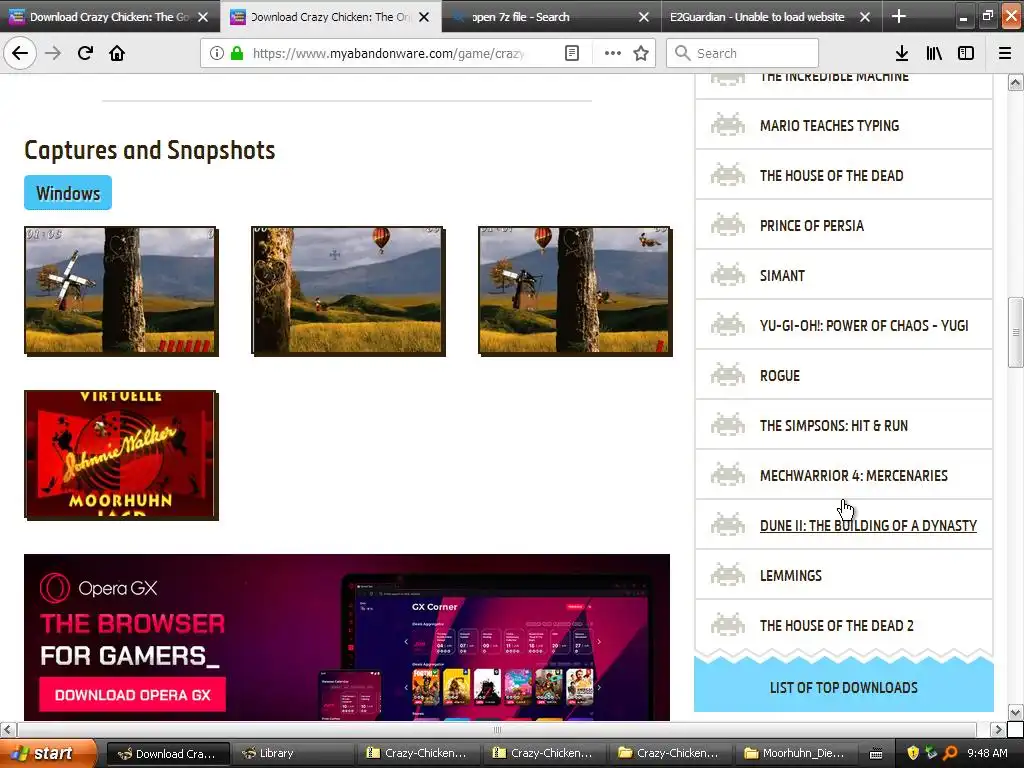Open The Simpsons: Hit & Run link

[x=834, y=425]
